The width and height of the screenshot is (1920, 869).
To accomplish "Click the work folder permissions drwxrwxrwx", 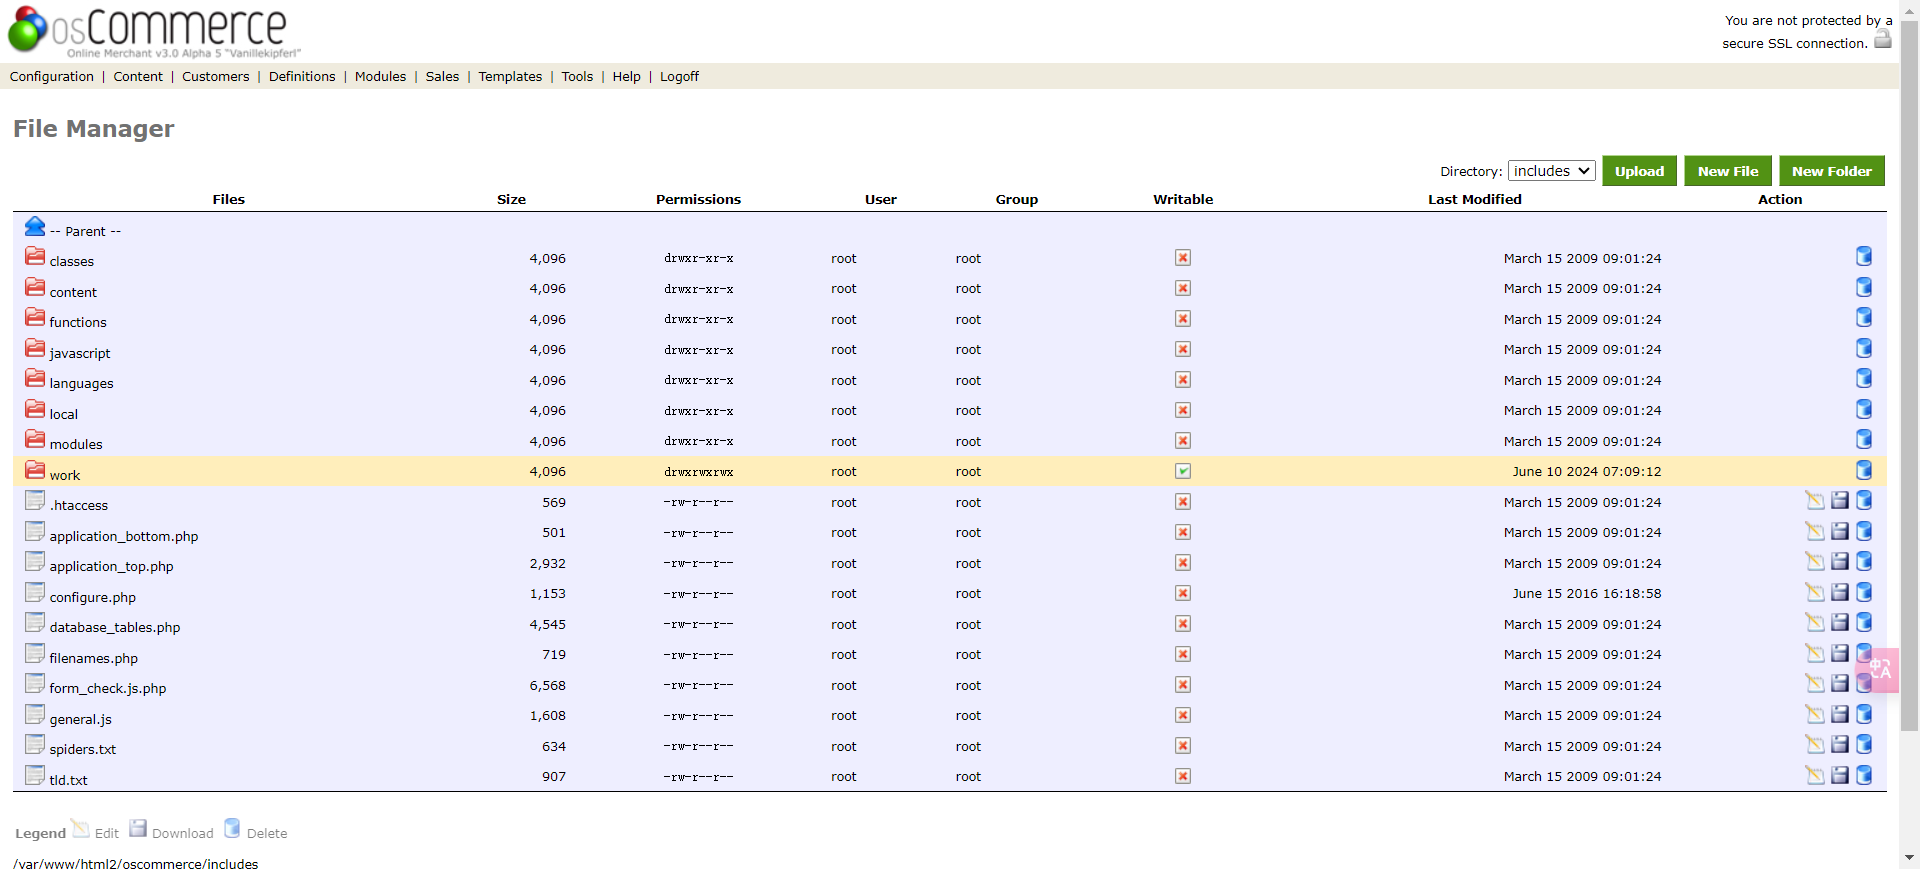I will click(699, 472).
